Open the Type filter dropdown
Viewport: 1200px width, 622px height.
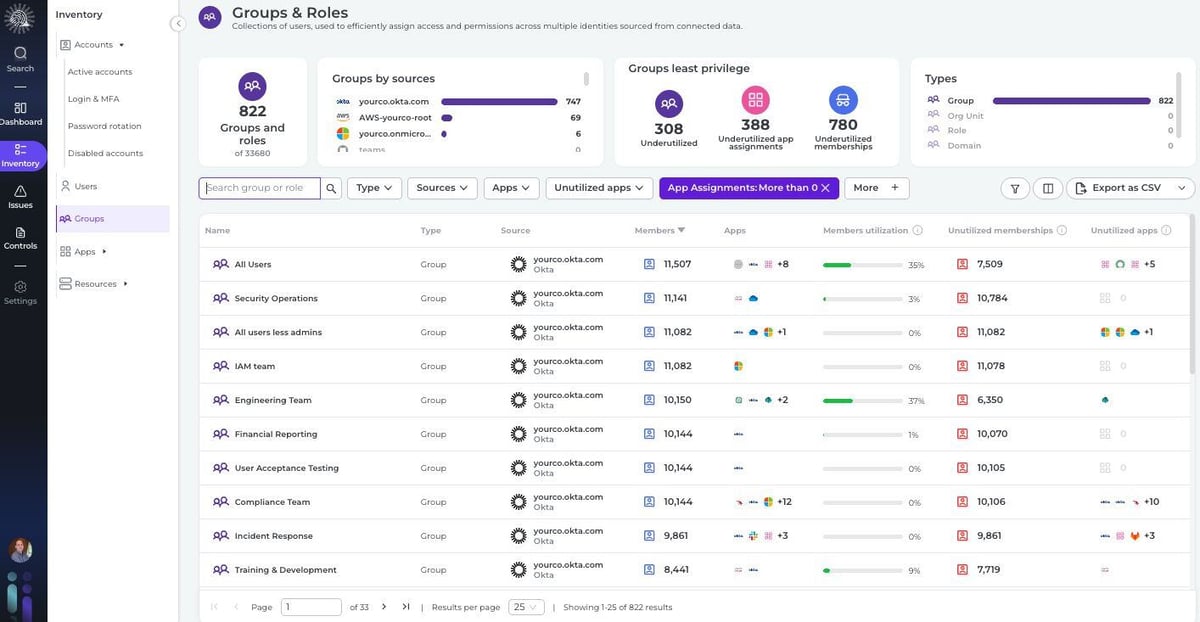click(x=375, y=188)
